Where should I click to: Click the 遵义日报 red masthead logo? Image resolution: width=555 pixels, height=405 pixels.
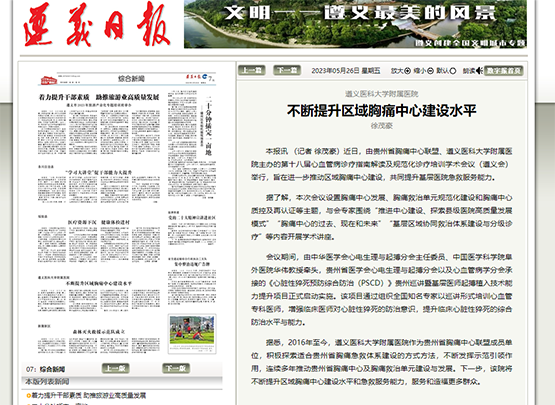click(96, 25)
